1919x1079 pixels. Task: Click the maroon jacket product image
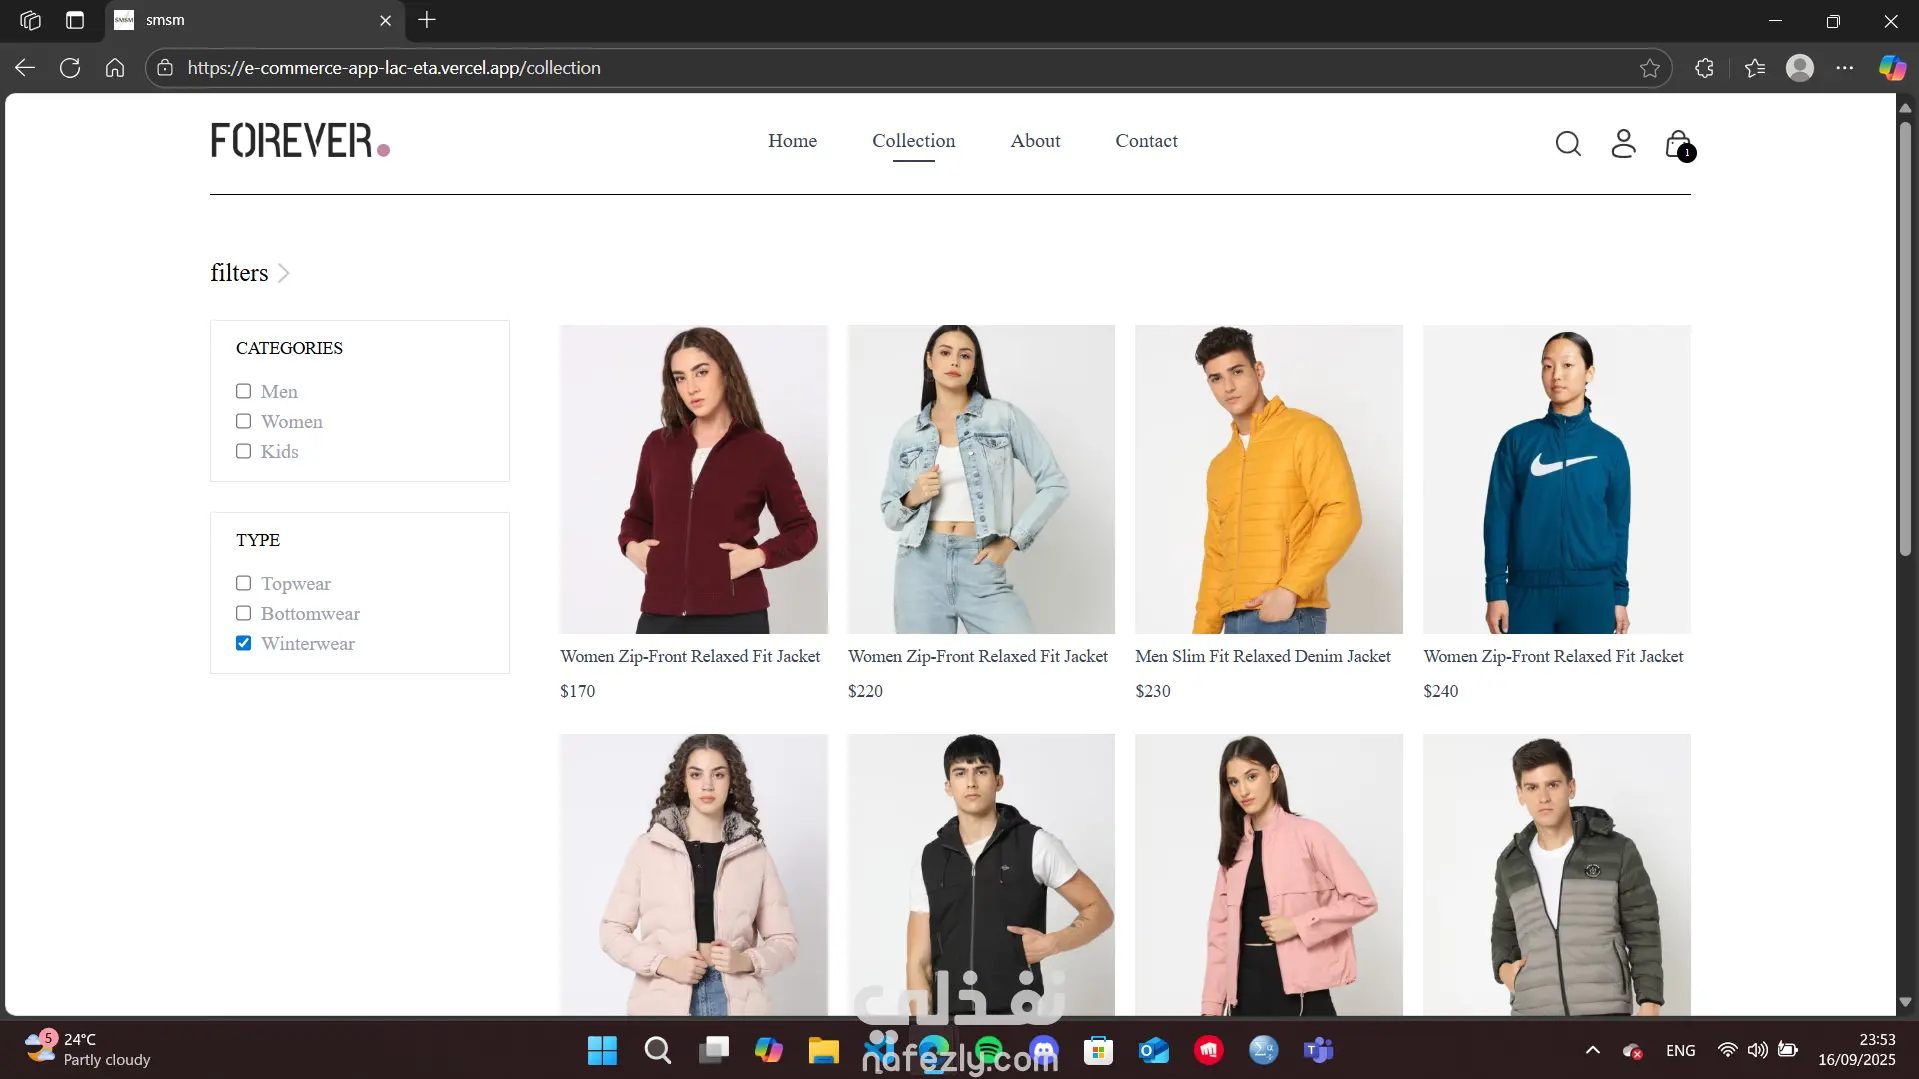point(694,479)
